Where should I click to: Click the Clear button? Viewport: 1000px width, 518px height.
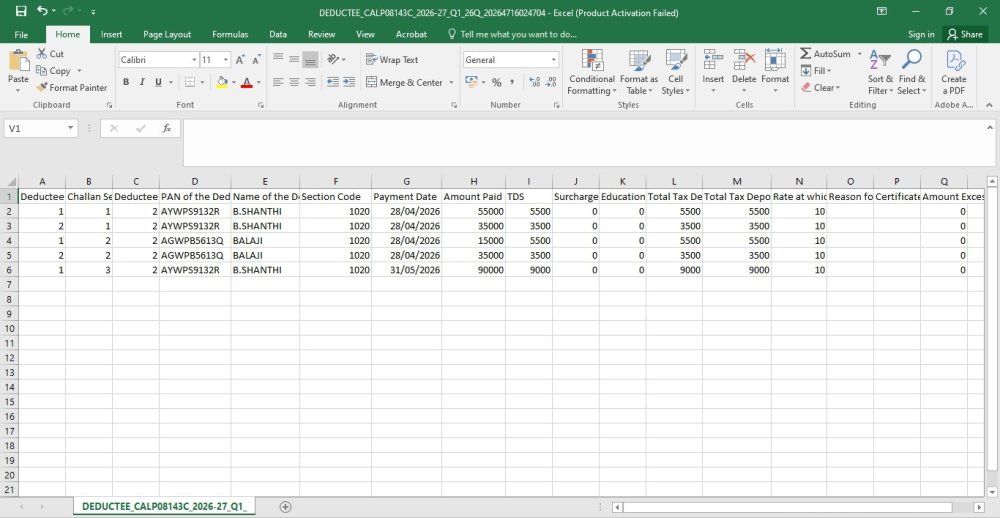coord(821,87)
